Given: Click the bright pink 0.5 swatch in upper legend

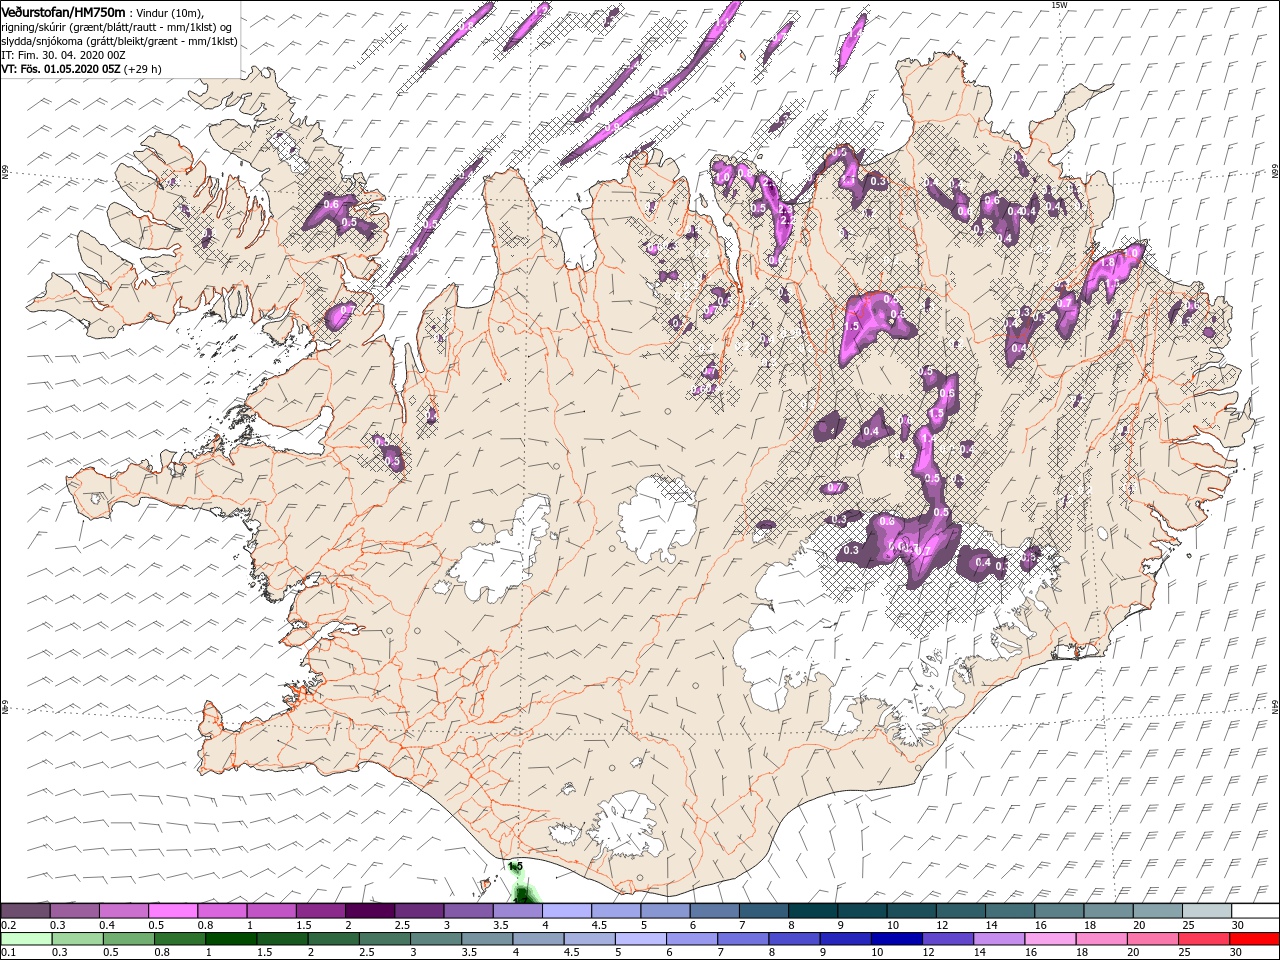Looking at the screenshot, I should 172,911.
